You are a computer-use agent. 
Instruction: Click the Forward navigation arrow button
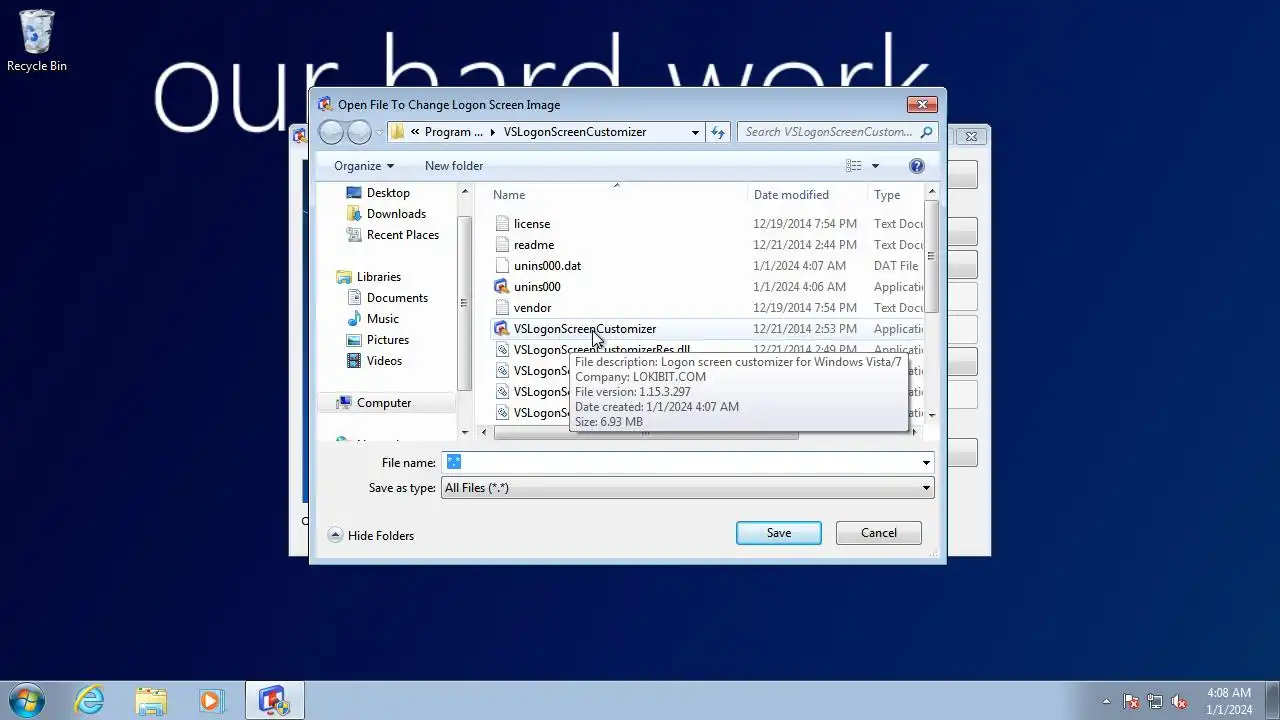point(359,132)
